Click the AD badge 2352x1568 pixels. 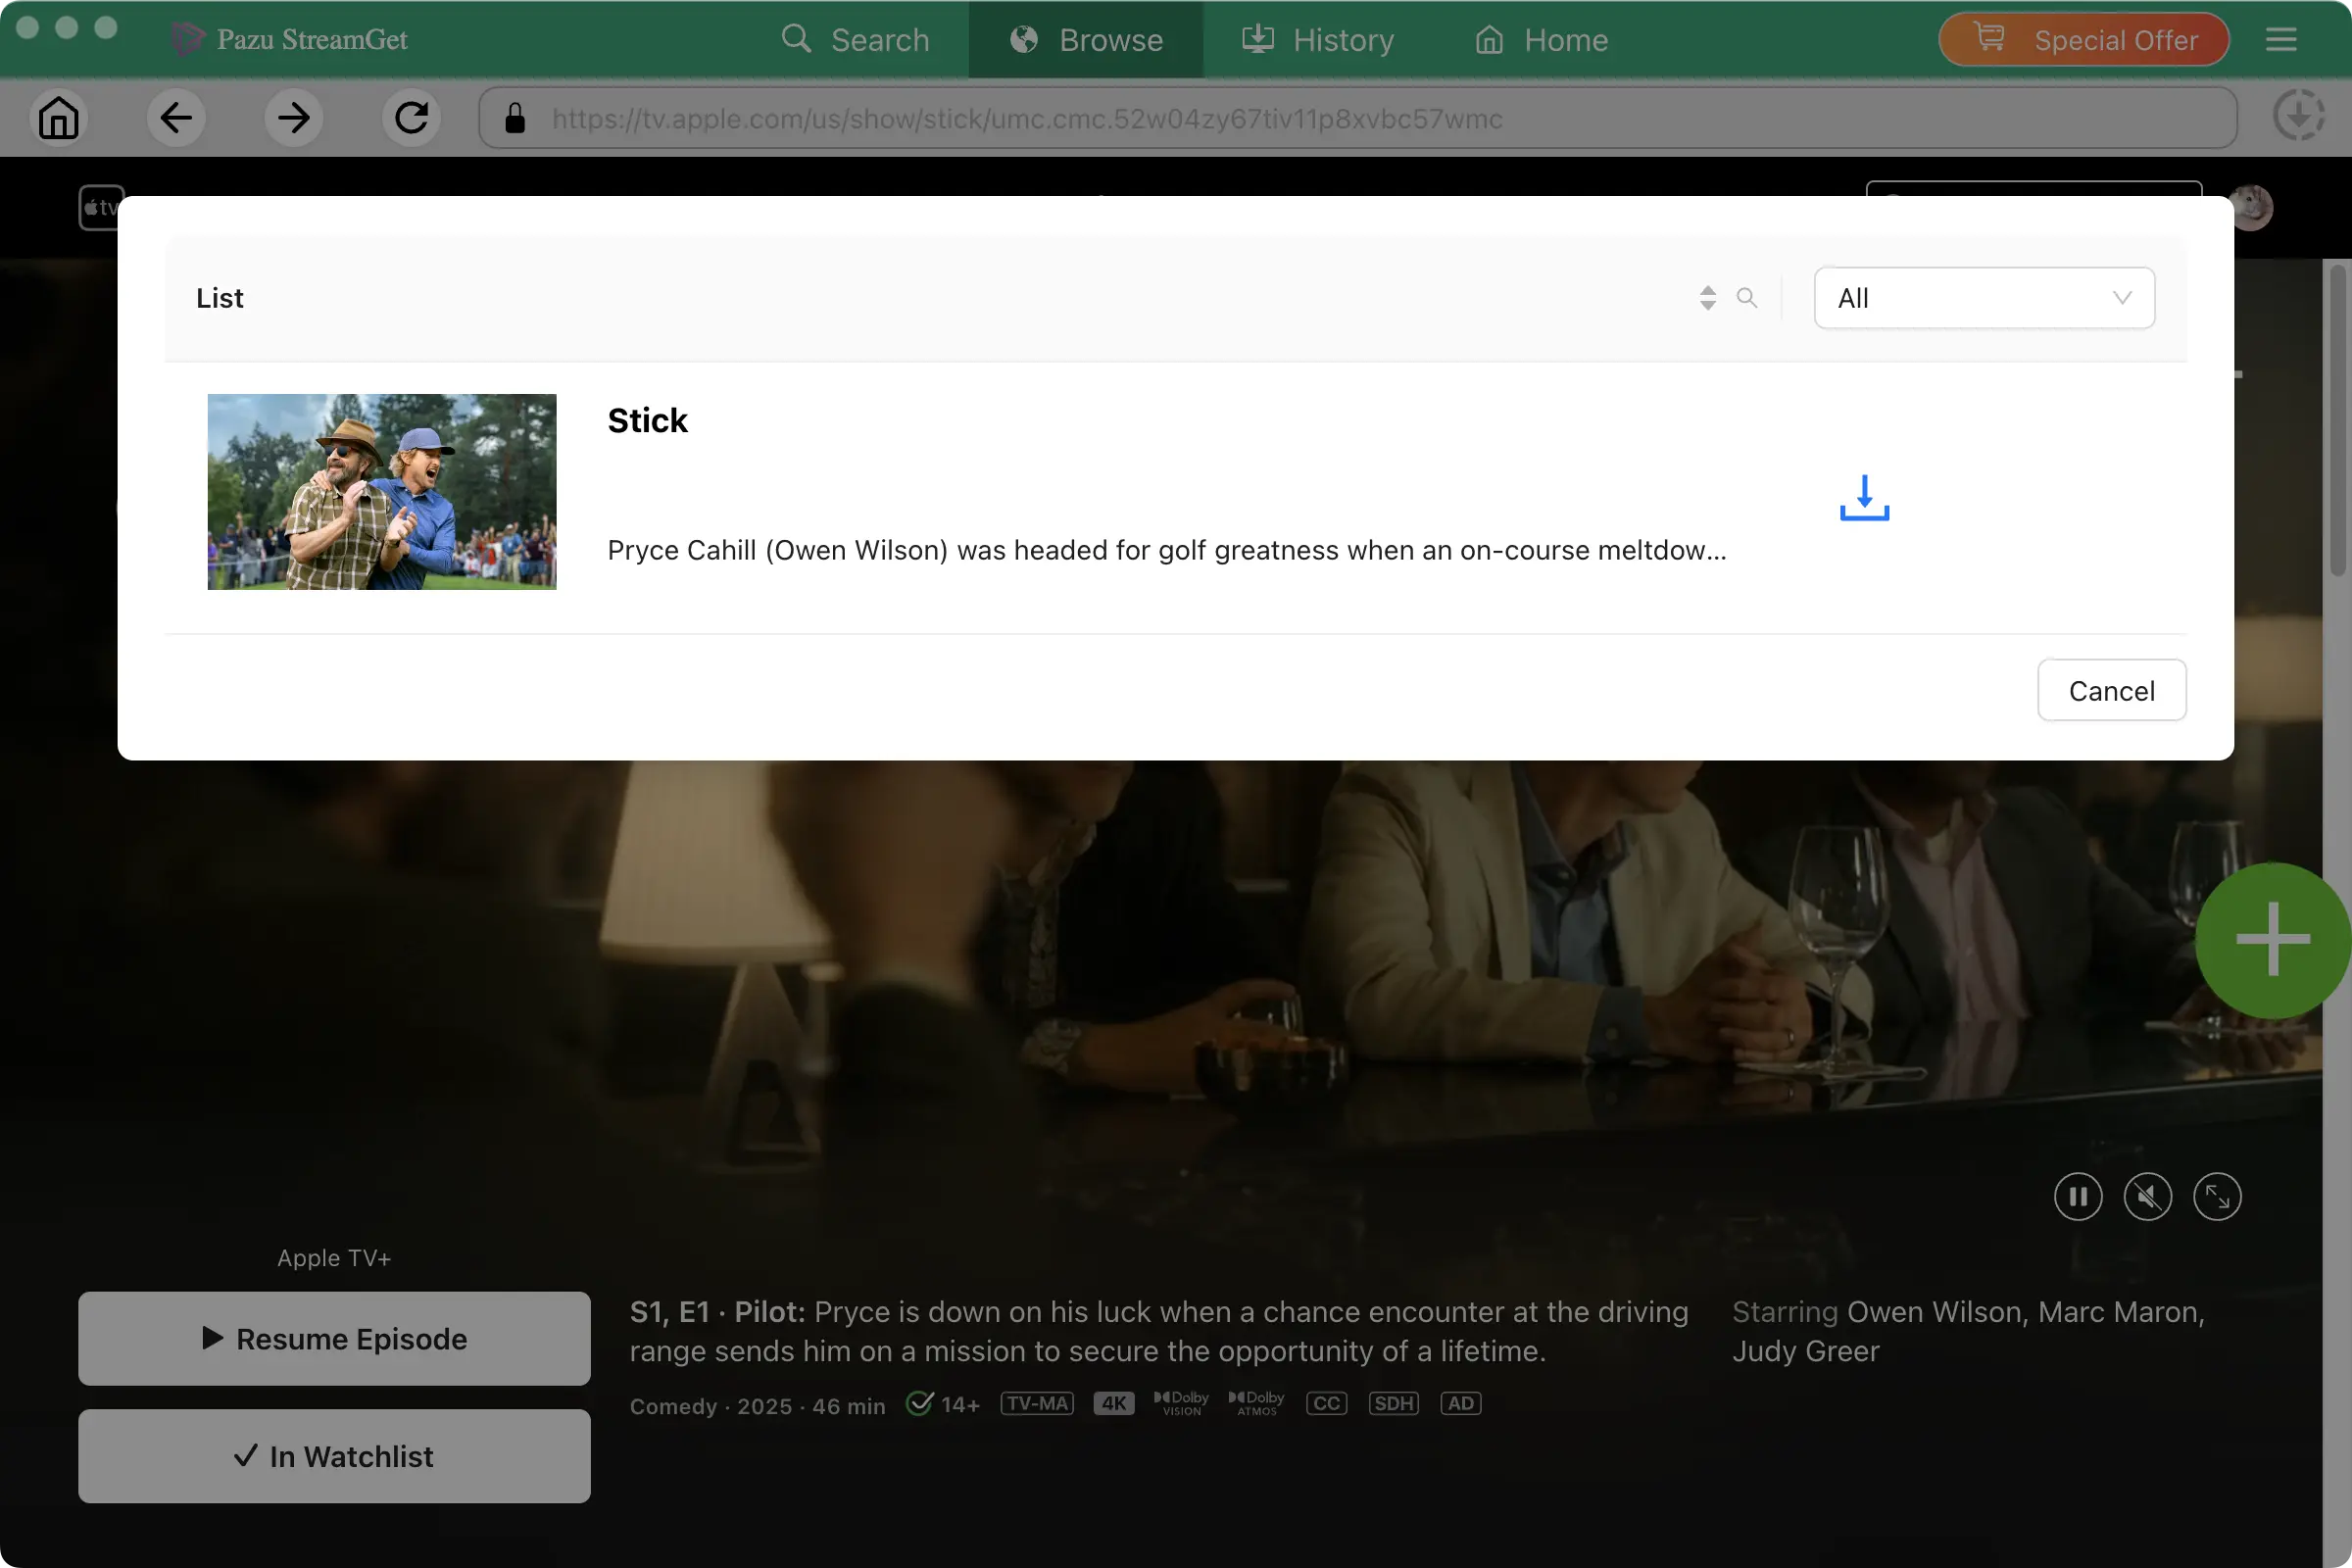point(1460,1403)
